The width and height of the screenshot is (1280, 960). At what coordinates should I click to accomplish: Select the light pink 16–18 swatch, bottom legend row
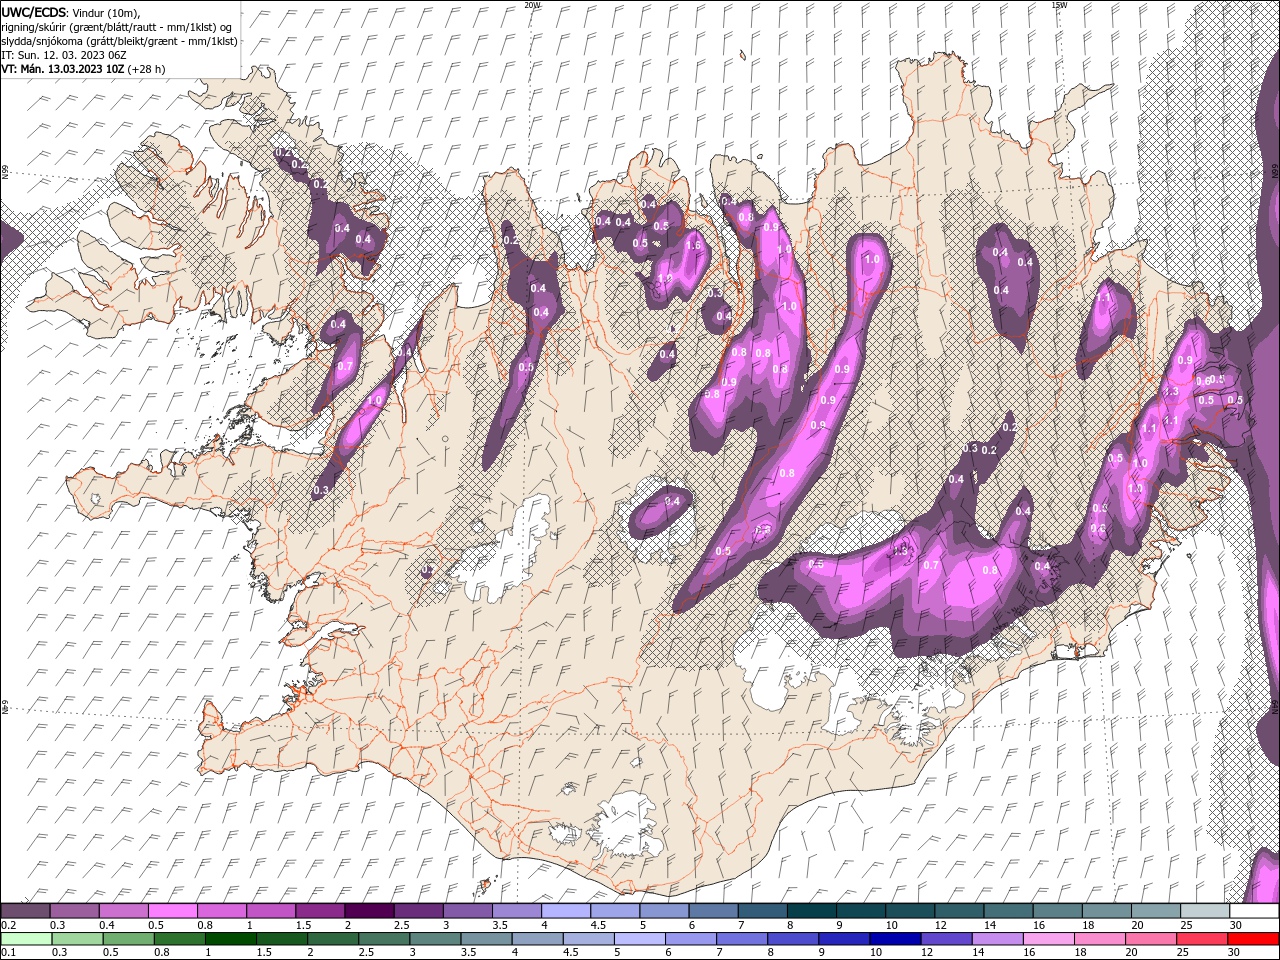point(1050,939)
